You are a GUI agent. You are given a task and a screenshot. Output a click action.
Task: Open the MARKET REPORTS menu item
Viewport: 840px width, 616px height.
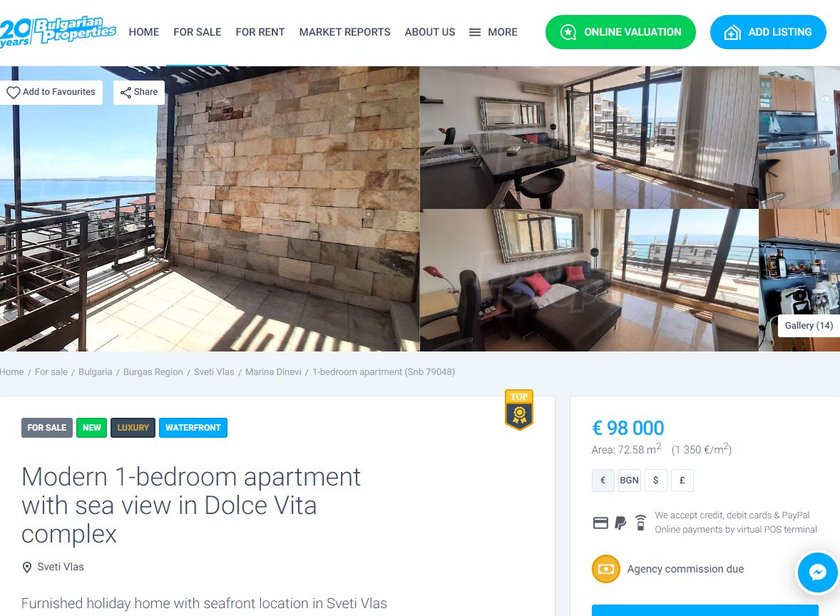click(x=344, y=32)
